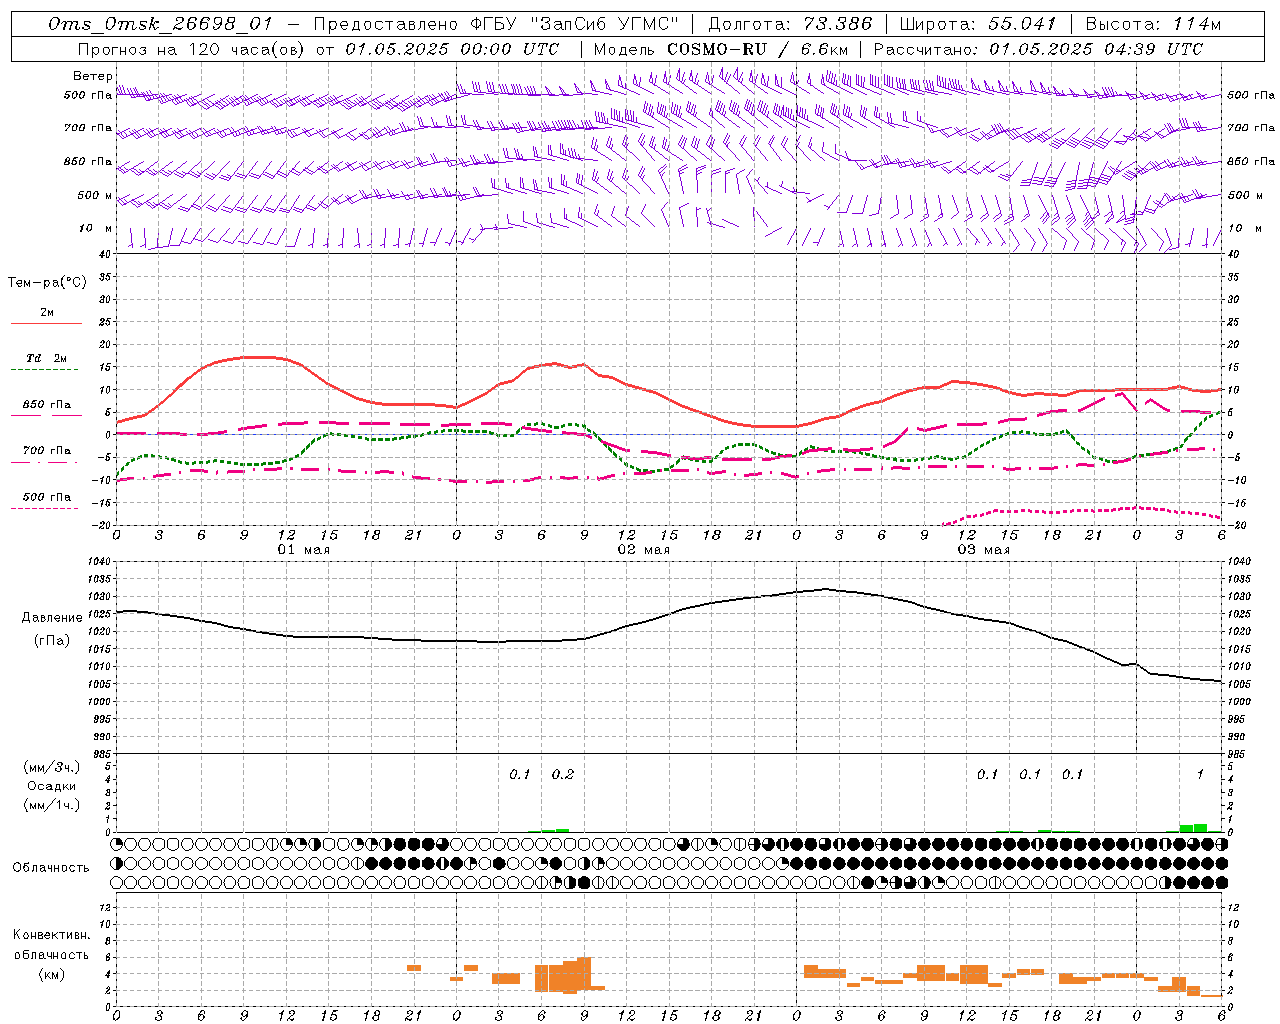Select the Облачность cloud cover label
Screen dimensions: 1280x1024
(x=51, y=867)
